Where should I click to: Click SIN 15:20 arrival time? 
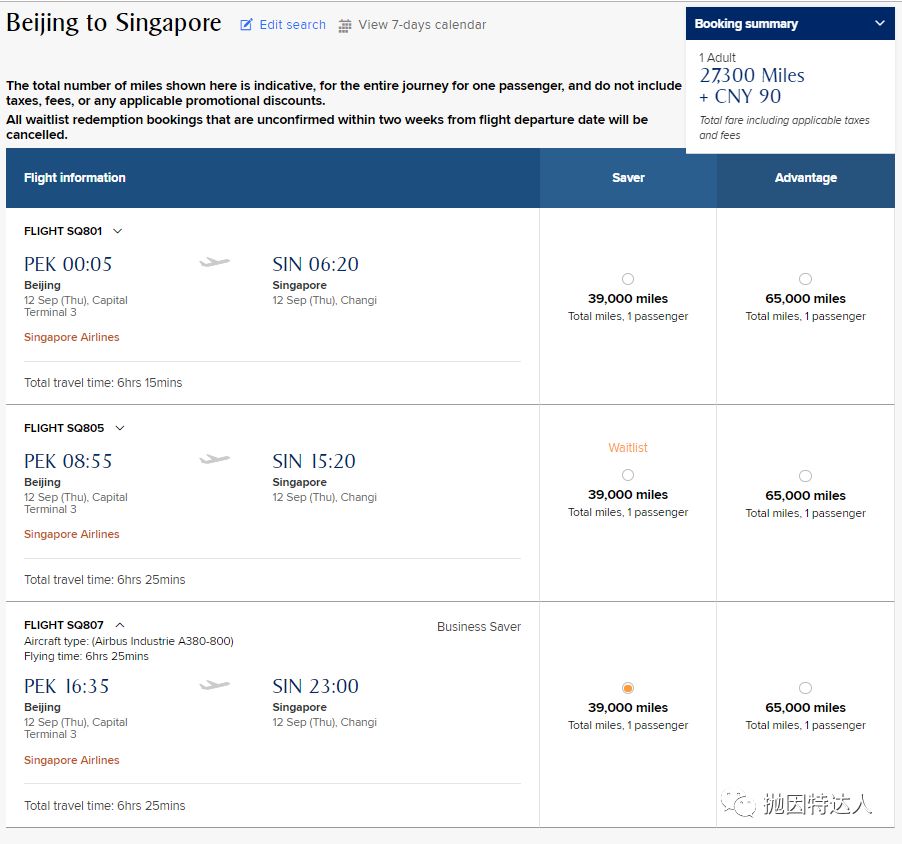coord(314,461)
